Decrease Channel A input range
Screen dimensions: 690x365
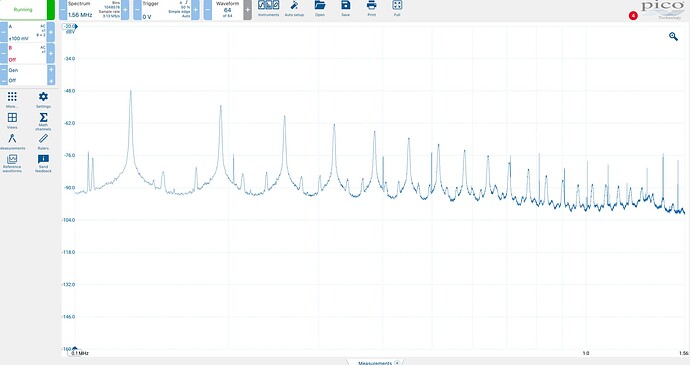(4, 32)
